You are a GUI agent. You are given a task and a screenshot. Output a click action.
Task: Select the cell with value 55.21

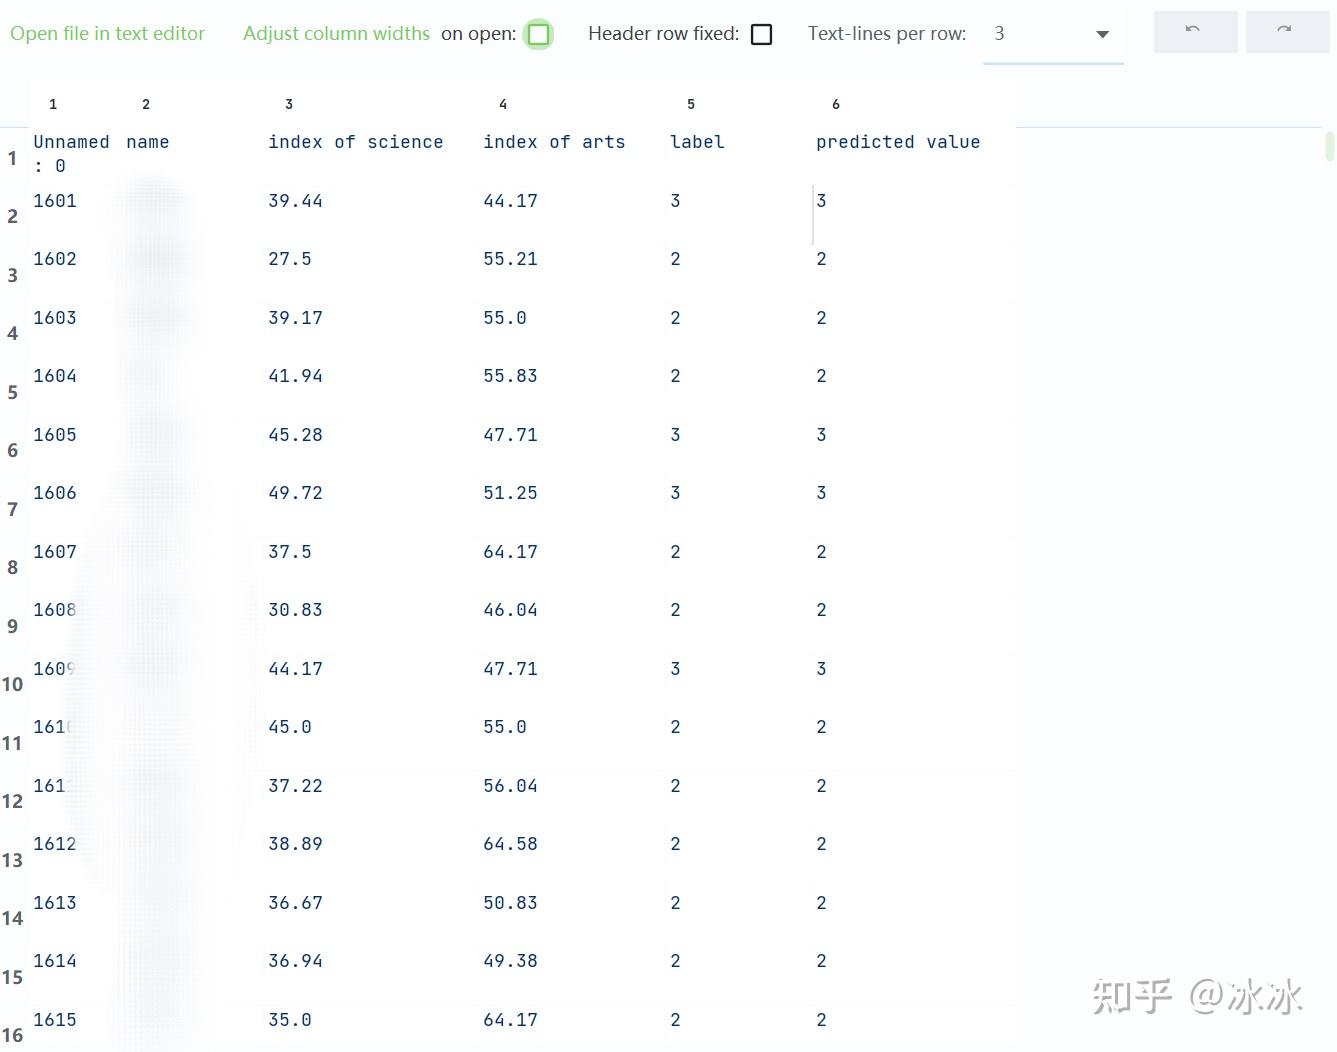(x=510, y=259)
